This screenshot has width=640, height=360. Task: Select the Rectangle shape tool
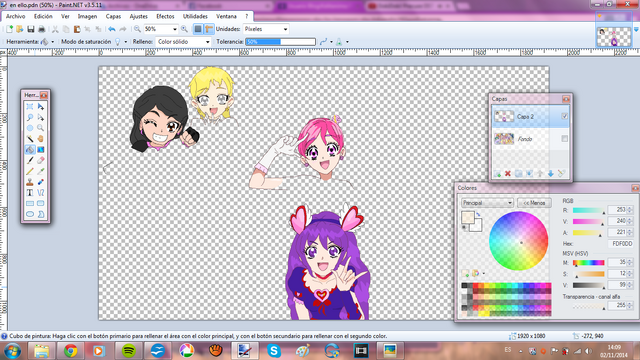[30, 203]
